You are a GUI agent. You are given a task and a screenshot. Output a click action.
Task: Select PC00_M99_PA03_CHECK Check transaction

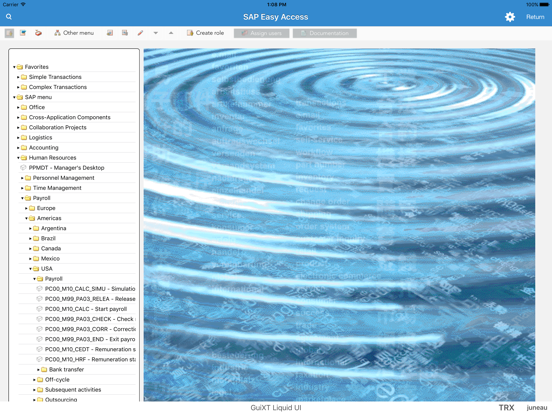(90, 319)
